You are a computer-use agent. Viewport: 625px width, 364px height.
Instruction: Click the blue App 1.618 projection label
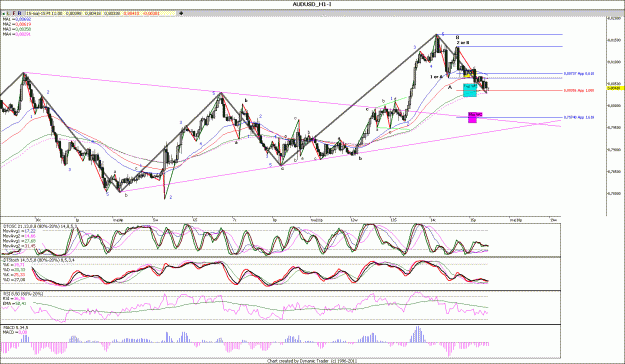pos(579,118)
